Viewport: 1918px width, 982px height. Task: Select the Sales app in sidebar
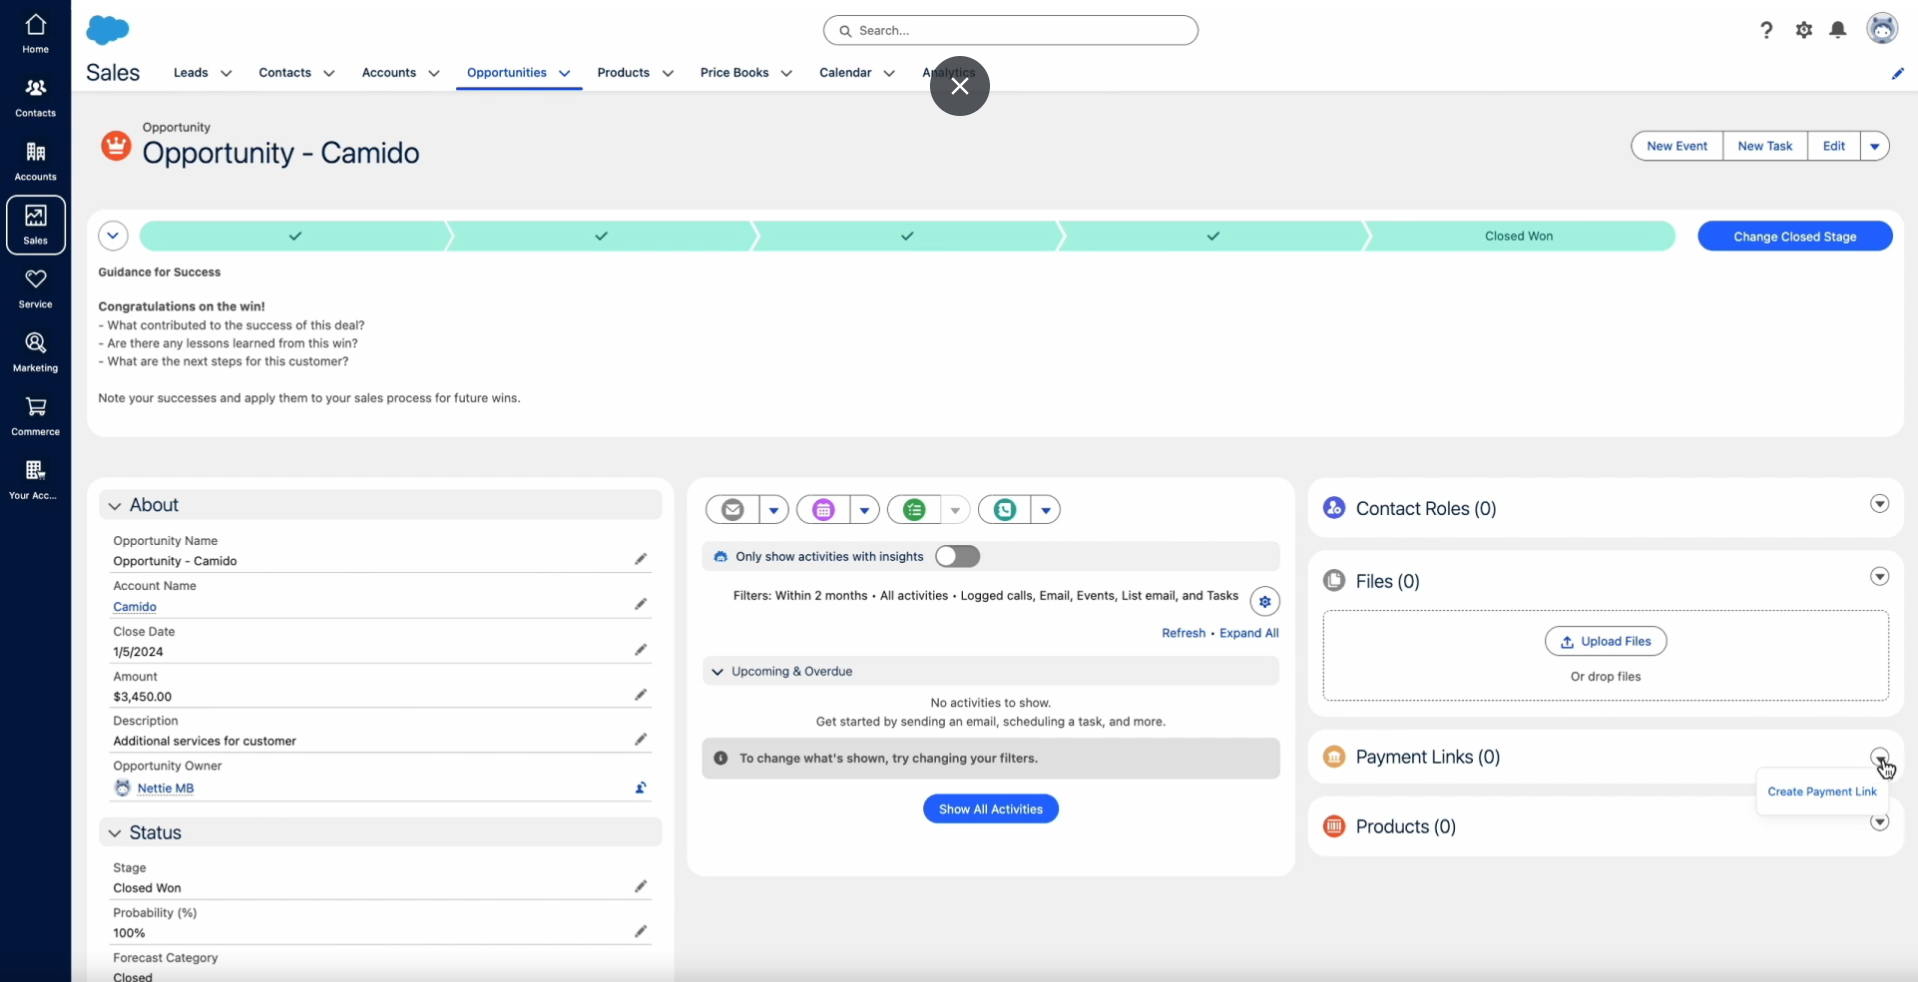pos(35,225)
